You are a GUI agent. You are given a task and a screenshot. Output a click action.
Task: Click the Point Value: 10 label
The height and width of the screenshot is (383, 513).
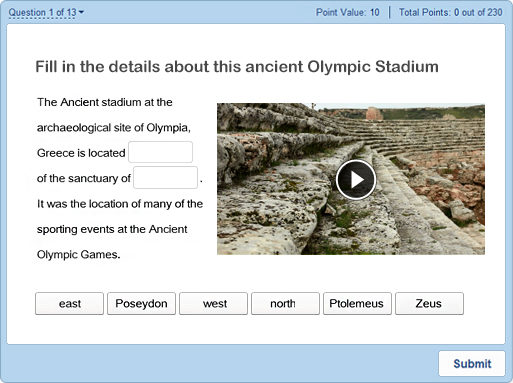[348, 12]
